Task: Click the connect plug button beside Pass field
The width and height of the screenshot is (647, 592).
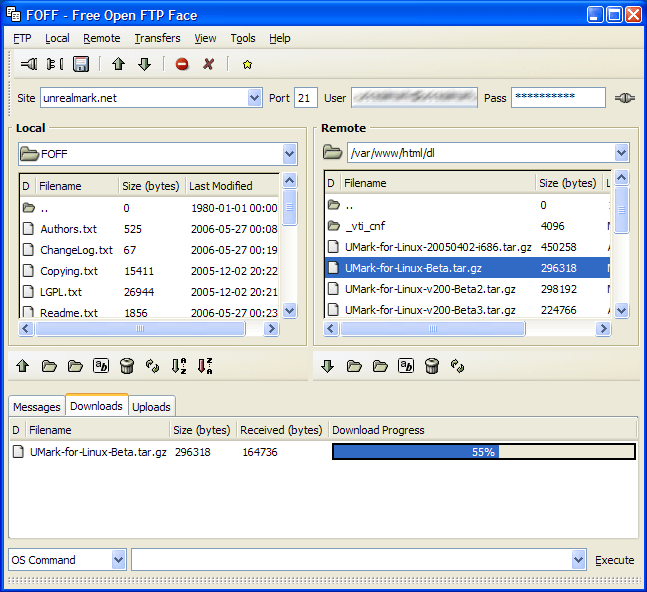Action: click(625, 98)
